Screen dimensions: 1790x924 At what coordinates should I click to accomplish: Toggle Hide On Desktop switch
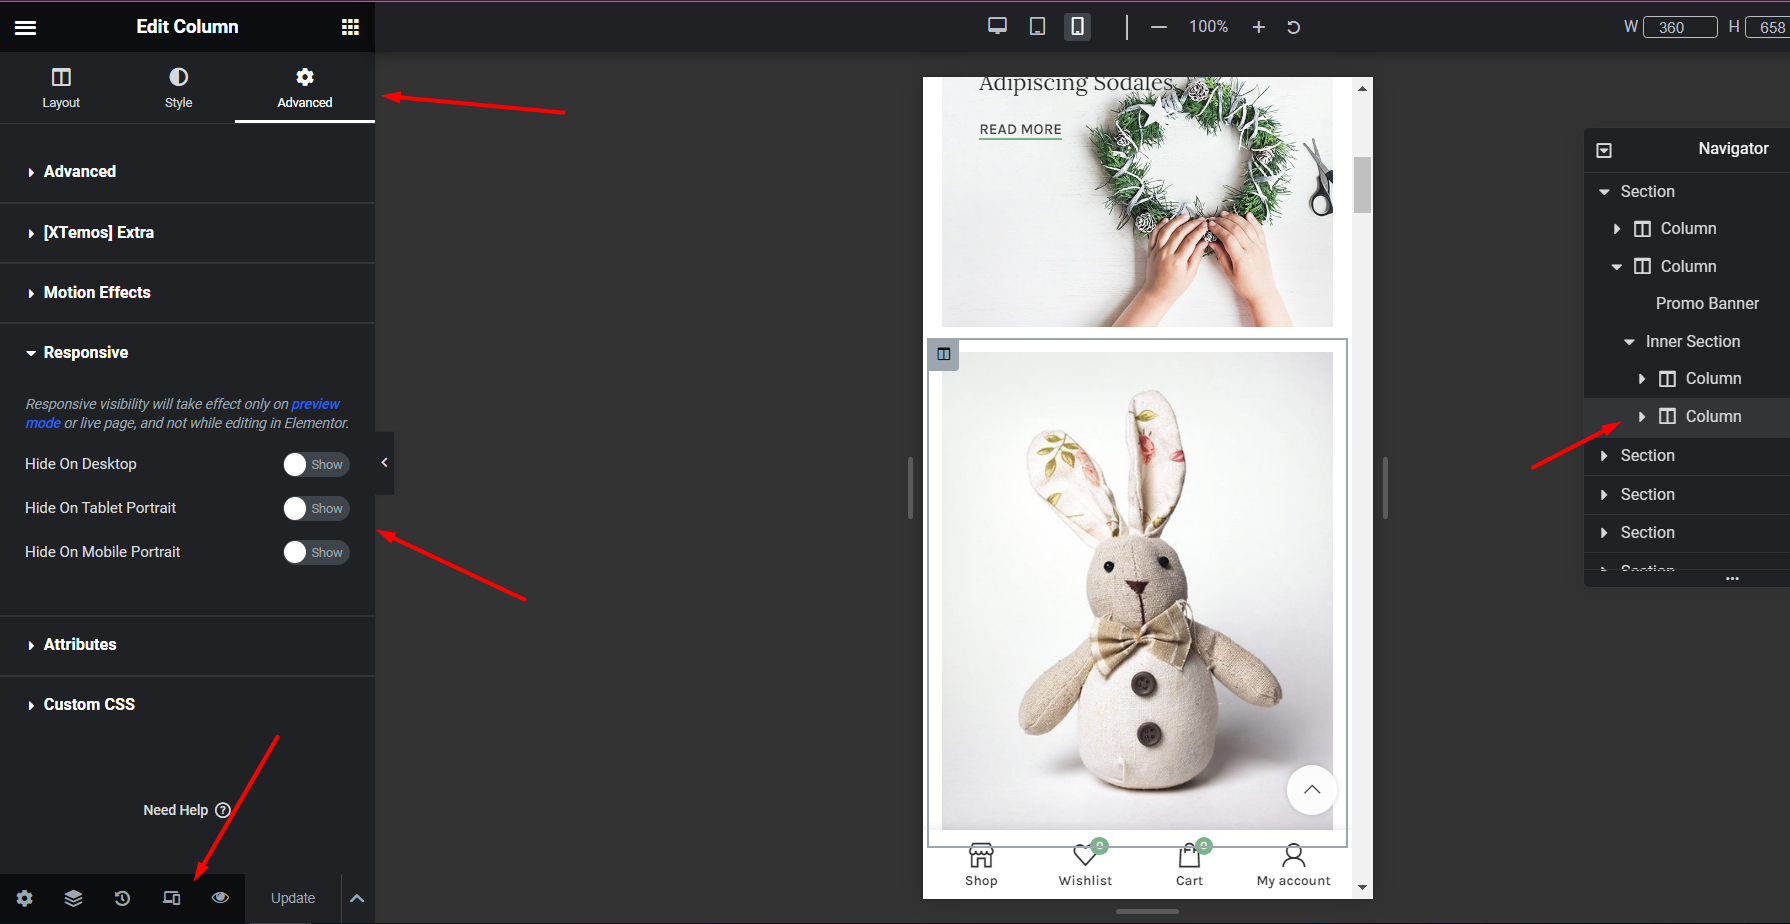coord(316,464)
